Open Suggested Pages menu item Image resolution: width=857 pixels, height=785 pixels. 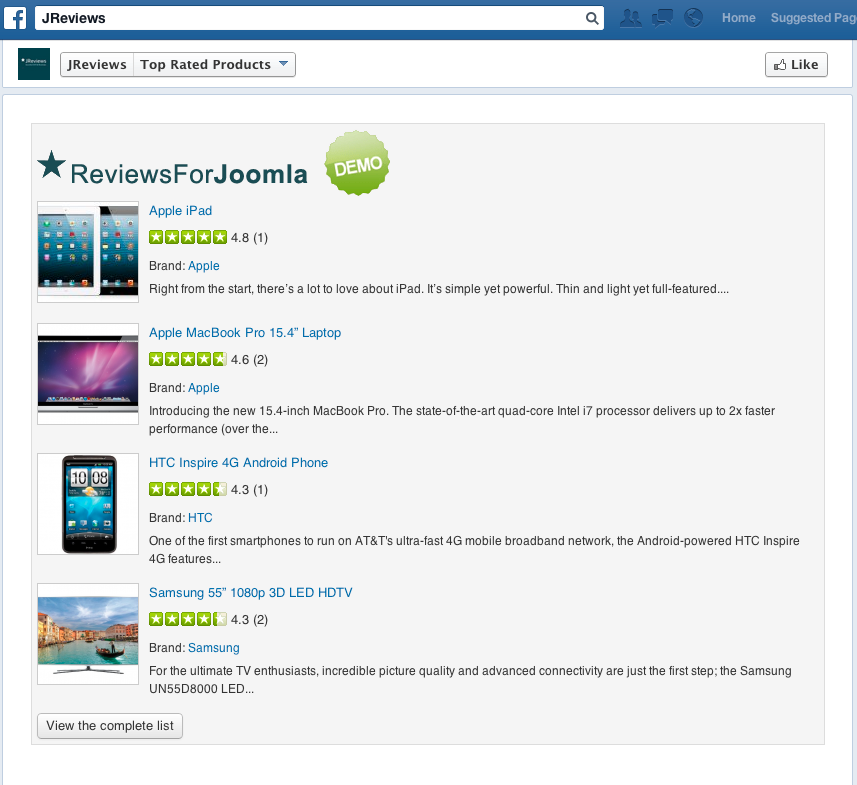coord(813,18)
